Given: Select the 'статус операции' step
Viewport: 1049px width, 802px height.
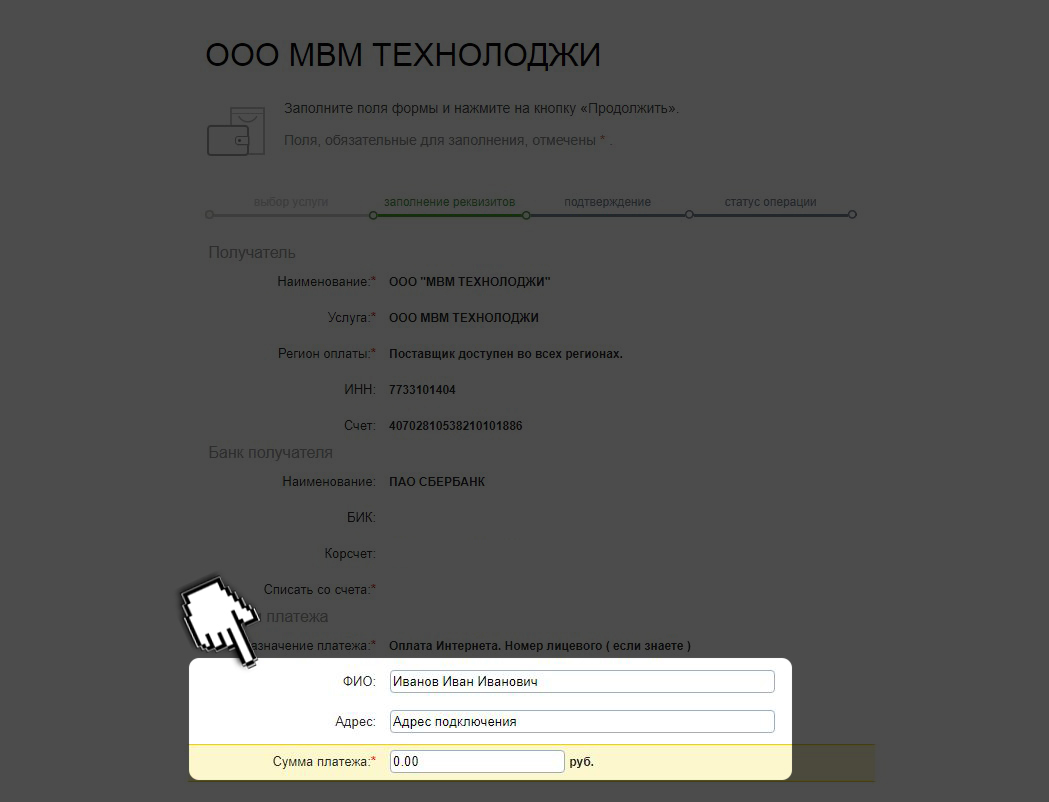Looking at the screenshot, I should point(770,202).
